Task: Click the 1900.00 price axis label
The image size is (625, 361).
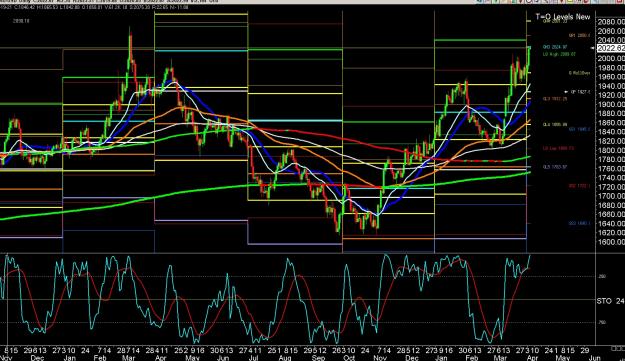Action: [x=611, y=104]
